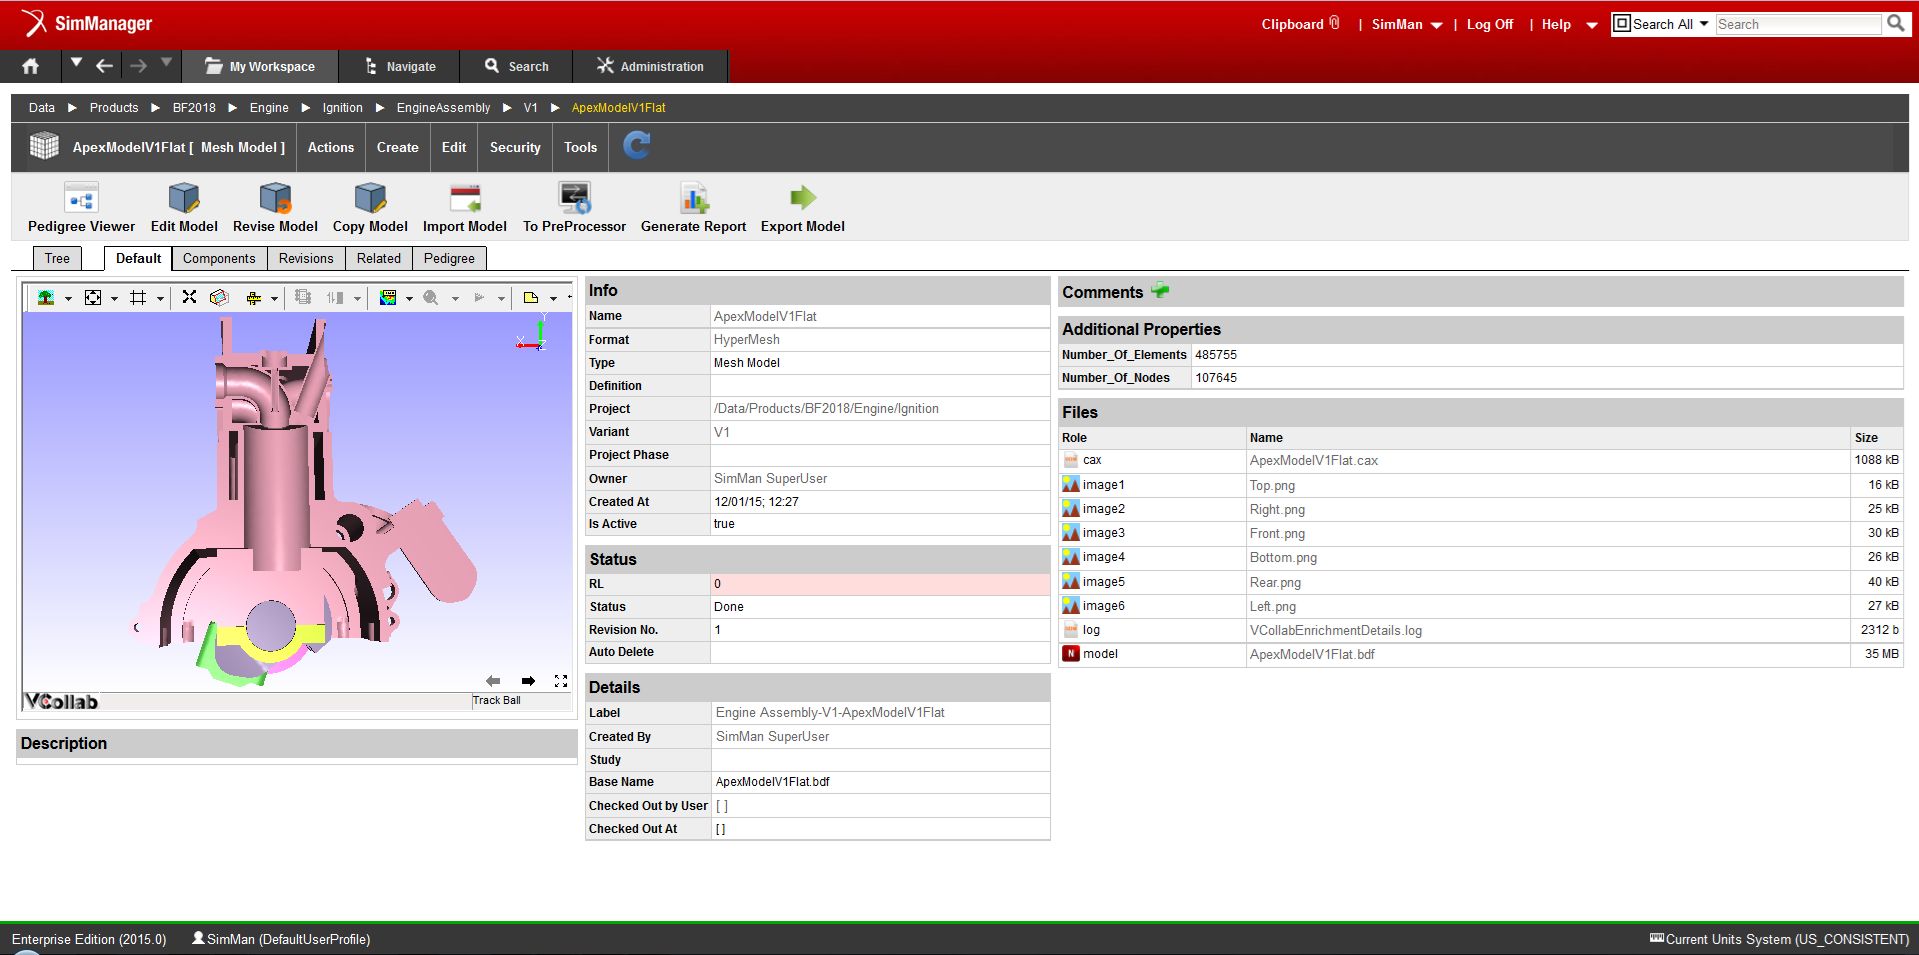Click the ApexModelV1Flat.bdf in Files list
Screen dimensions: 1919x955
click(1312, 654)
